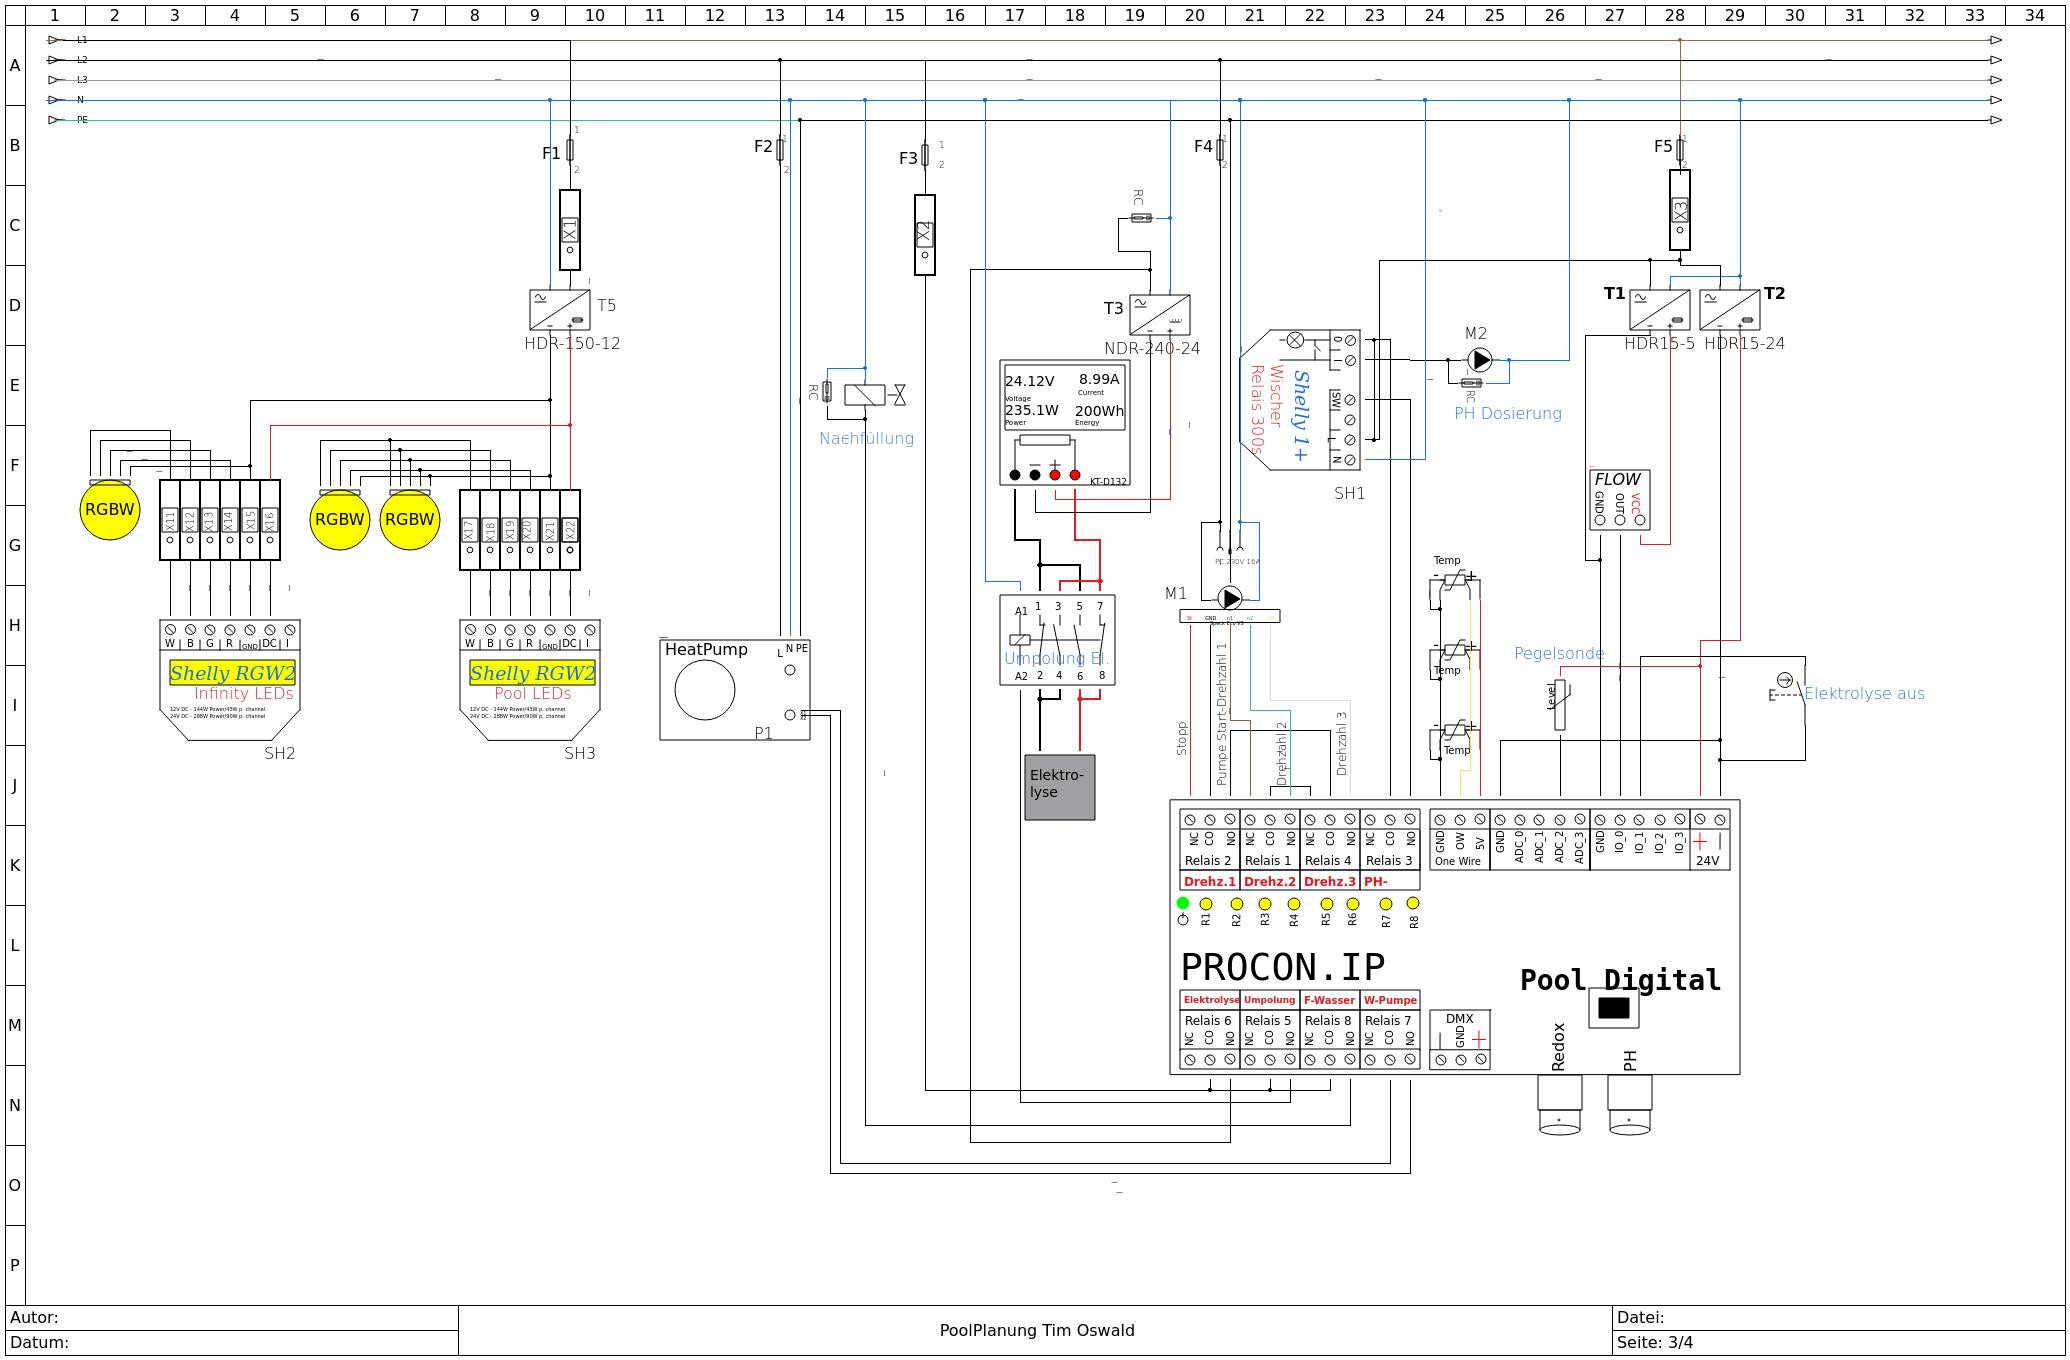This screenshot has width=2070, height=1360.
Task: Select the HDR-150-12 label
Action: tap(572, 343)
